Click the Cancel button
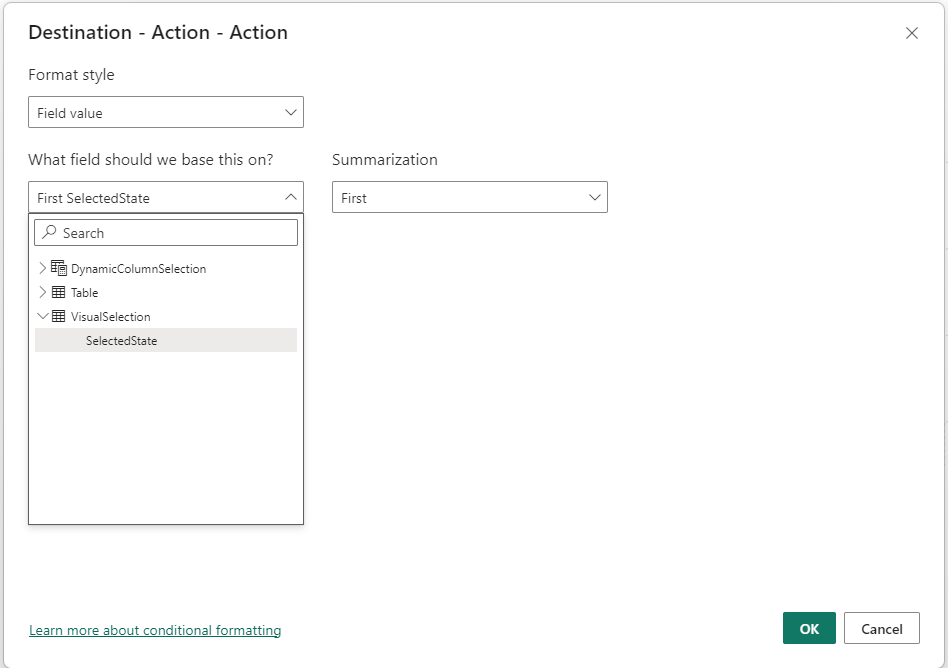Screen dimensions: 948x668 tap(881, 628)
